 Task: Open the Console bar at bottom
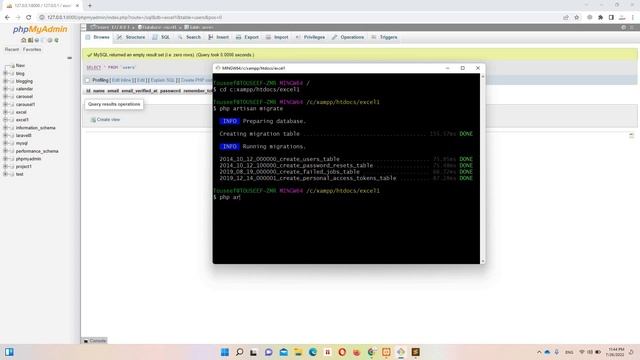pos(95,341)
